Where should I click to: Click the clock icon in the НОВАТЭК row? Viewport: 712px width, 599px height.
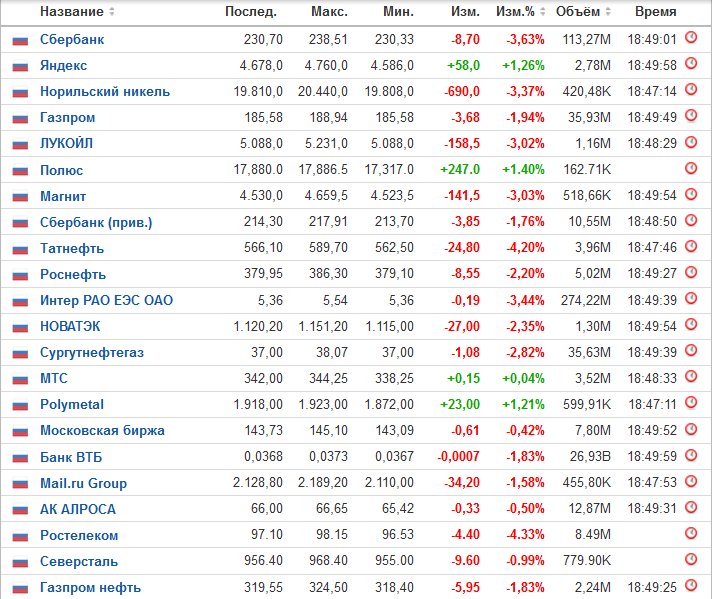point(691,324)
